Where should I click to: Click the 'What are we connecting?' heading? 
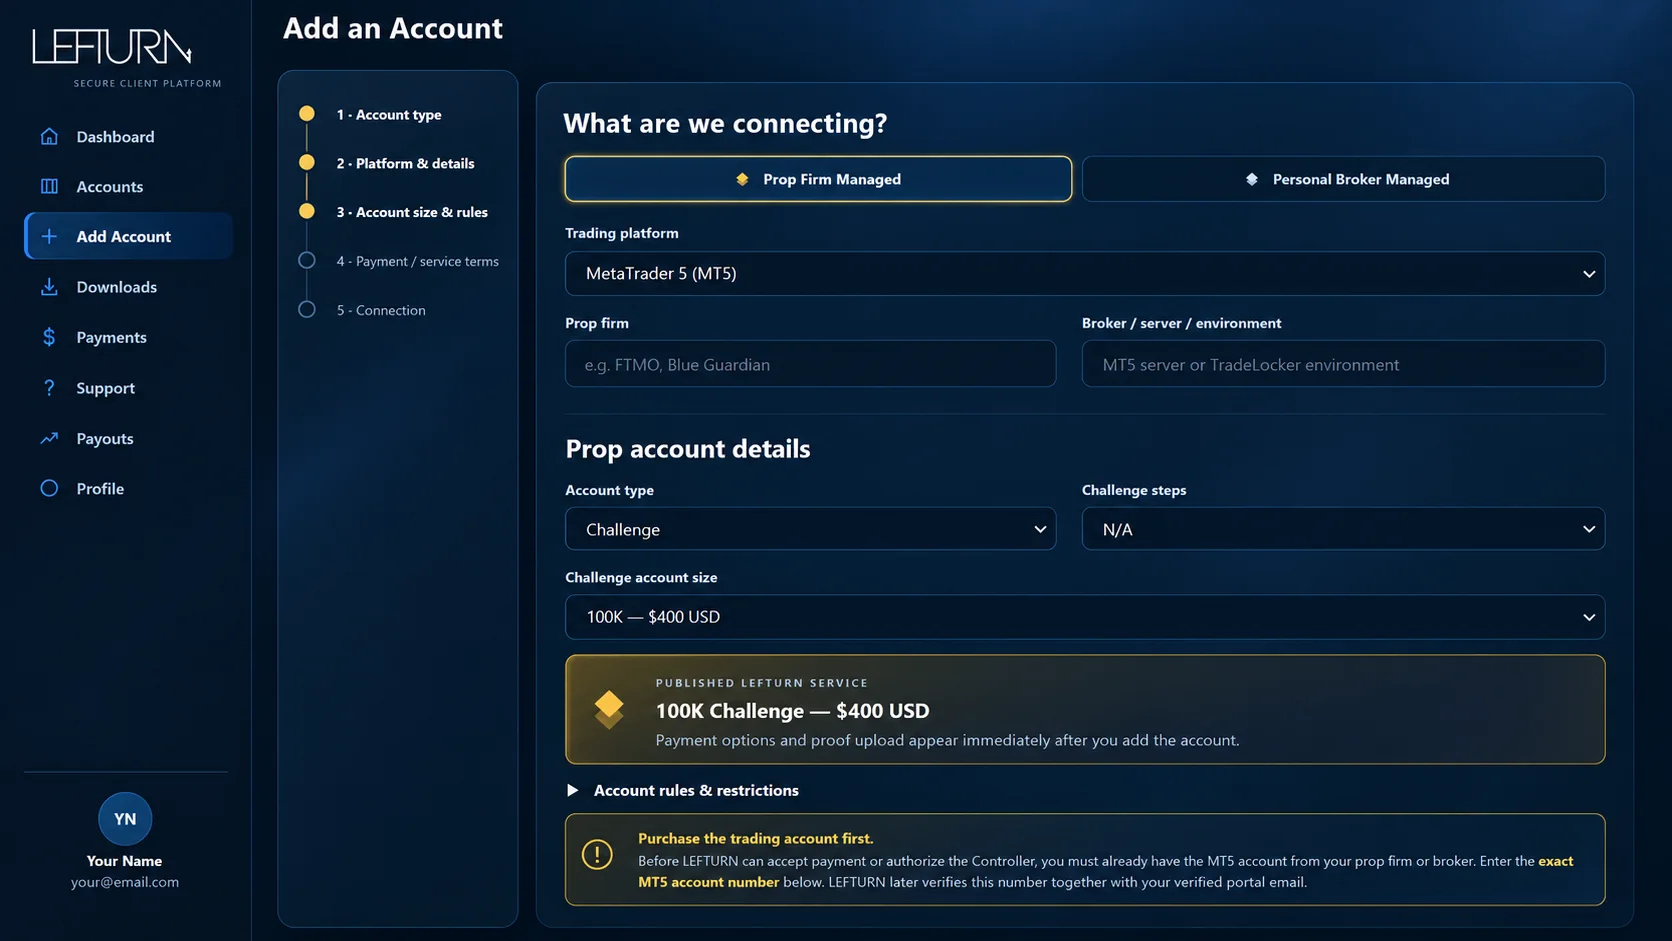click(725, 123)
